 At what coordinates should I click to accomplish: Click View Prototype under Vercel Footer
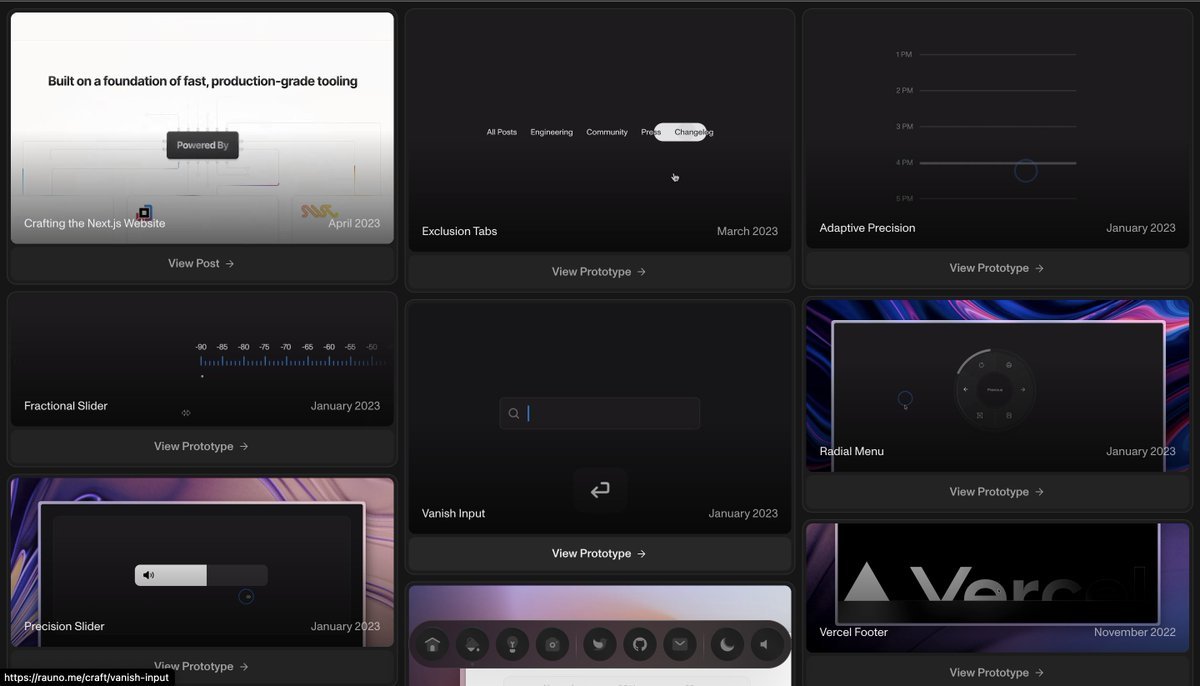pyautogui.click(x=996, y=673)
